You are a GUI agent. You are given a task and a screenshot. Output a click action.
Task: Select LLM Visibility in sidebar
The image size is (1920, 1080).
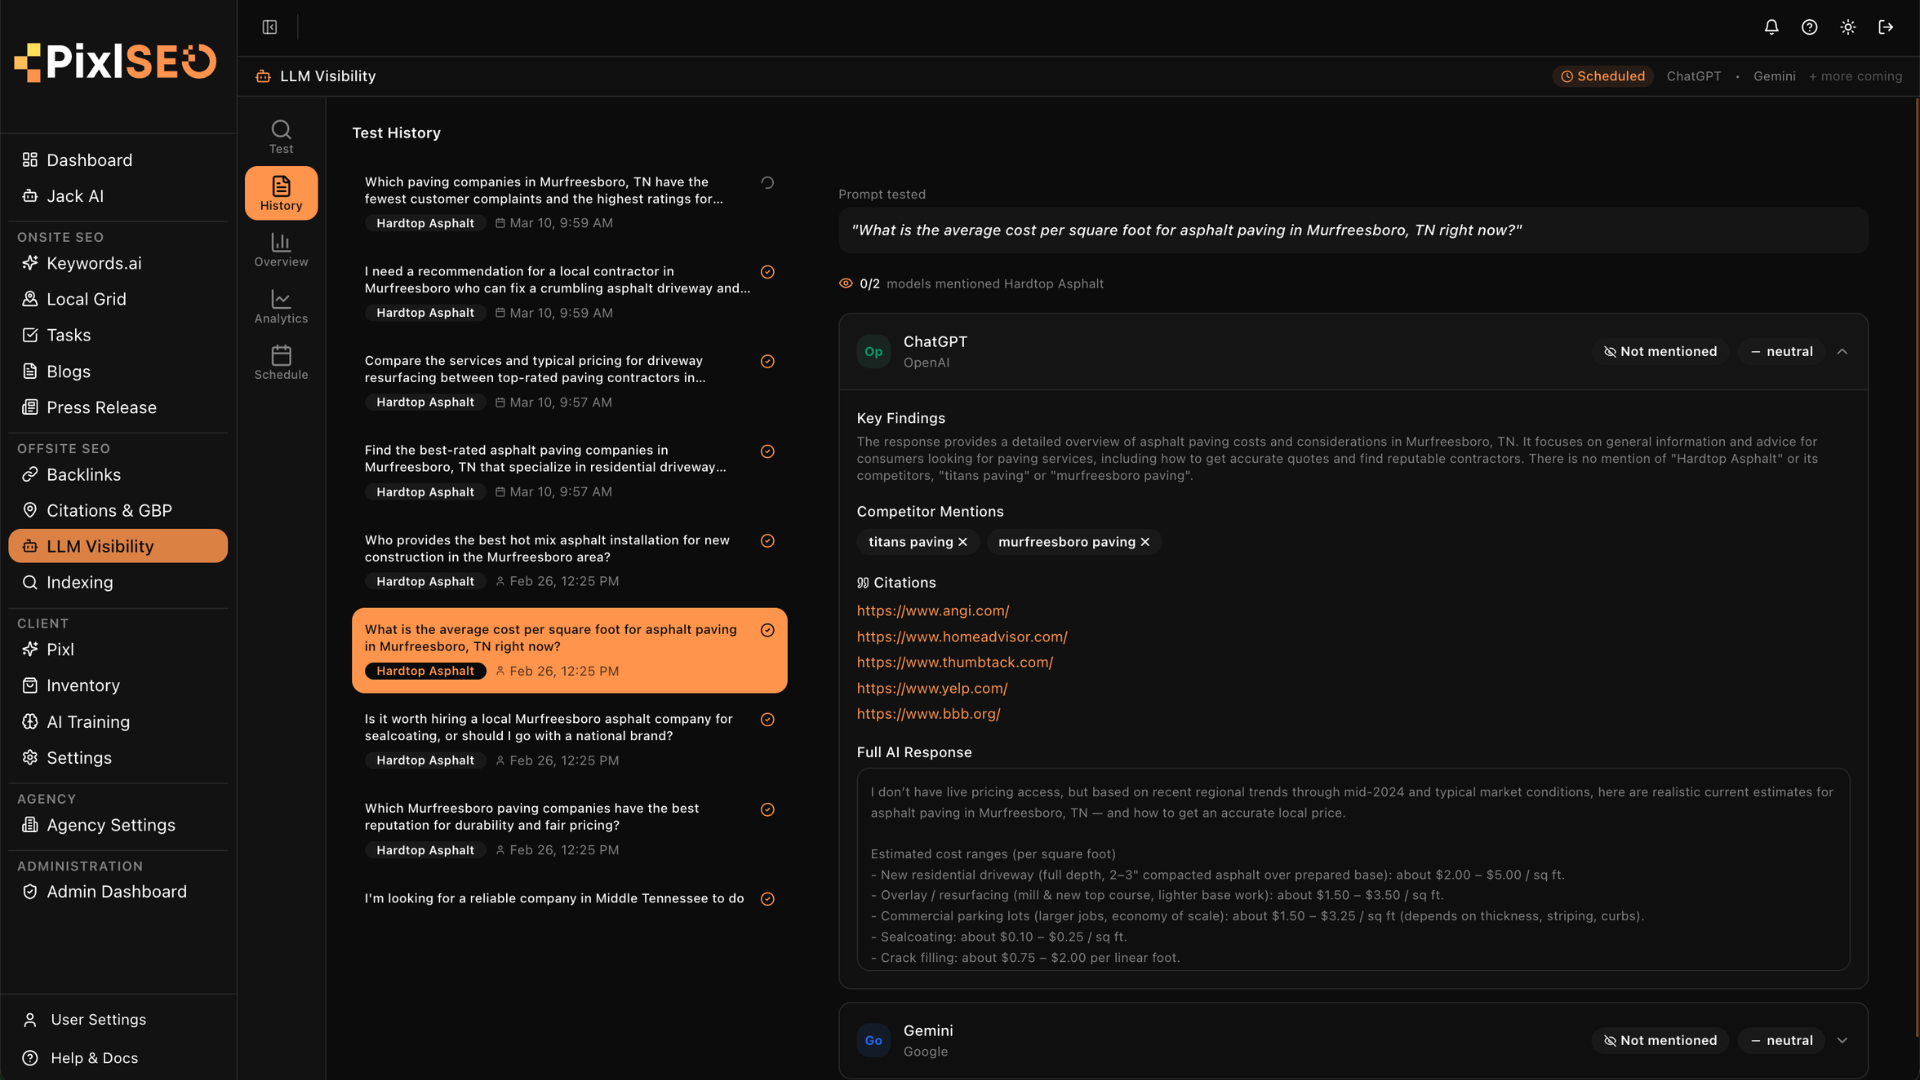pos(118,546)
